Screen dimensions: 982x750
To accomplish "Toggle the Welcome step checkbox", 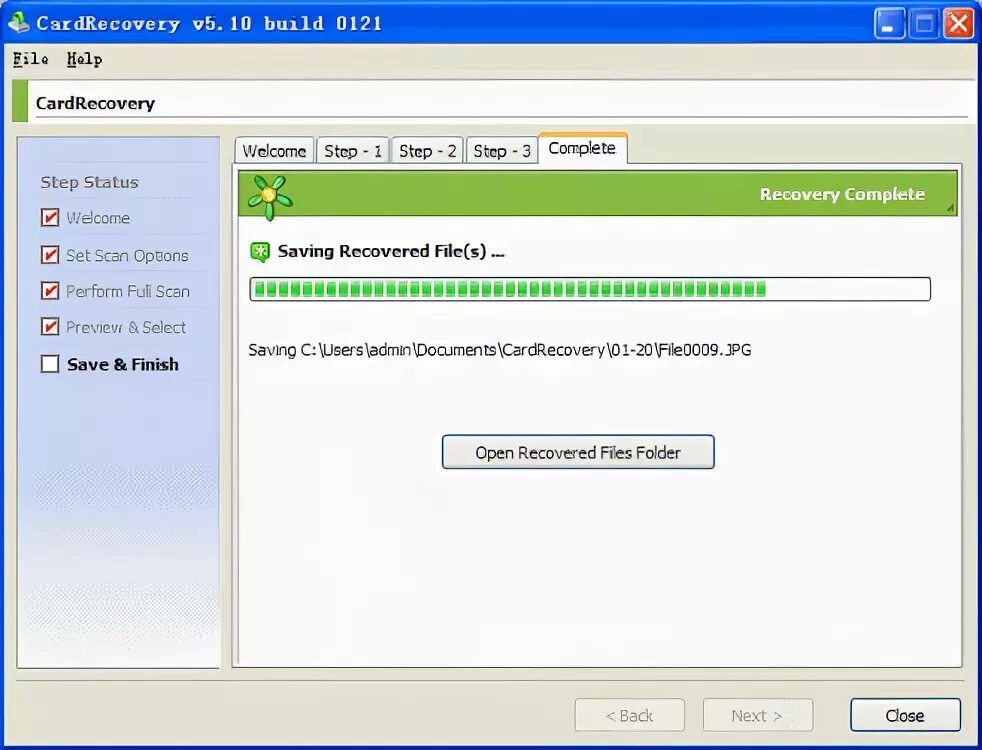I will pyautogui.click(x=50, y=218).
